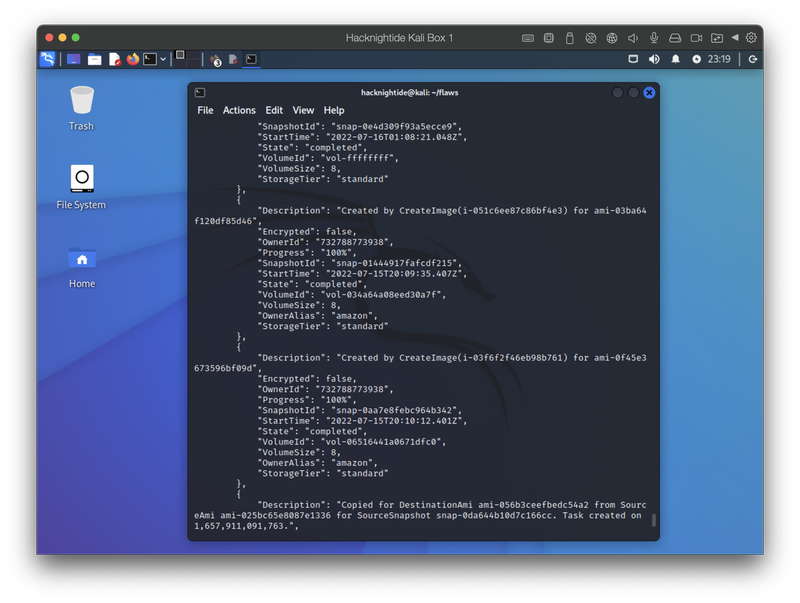This screenshot has width=800, height=603.
Task: Switch to the active terminal taskbar button
Action: (251, 59)
